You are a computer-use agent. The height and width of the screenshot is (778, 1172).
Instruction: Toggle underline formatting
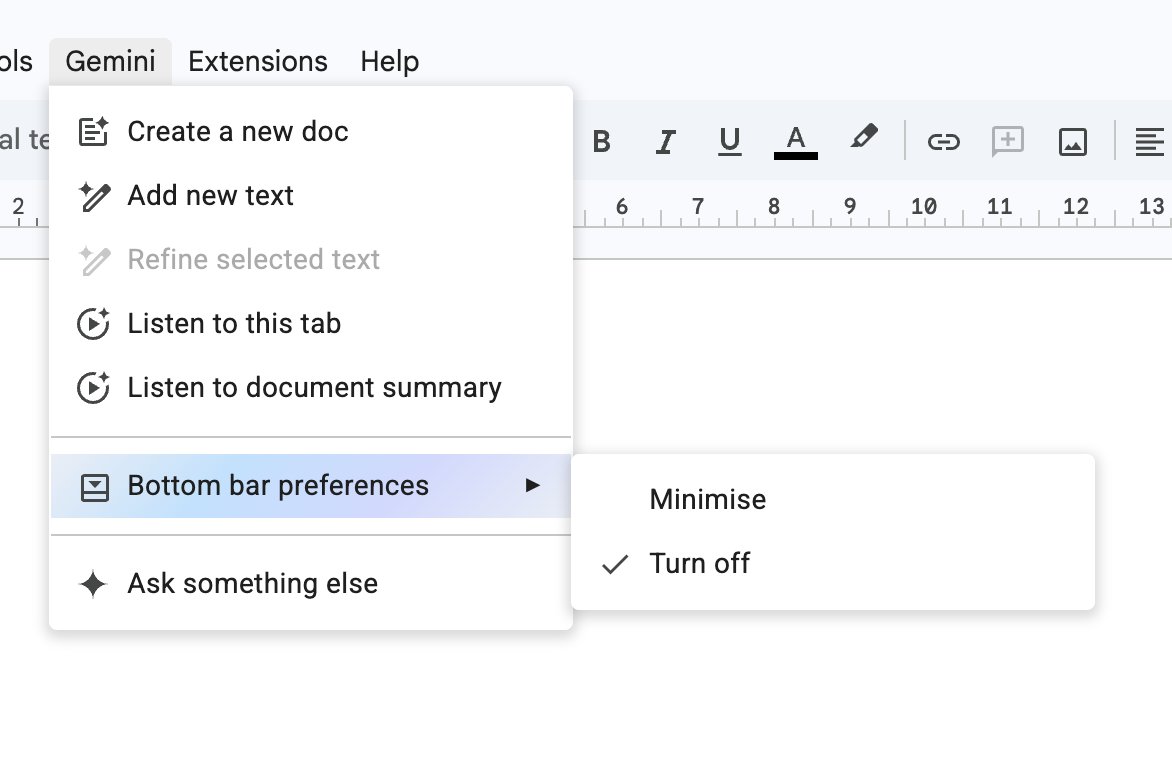click(730, 141)
